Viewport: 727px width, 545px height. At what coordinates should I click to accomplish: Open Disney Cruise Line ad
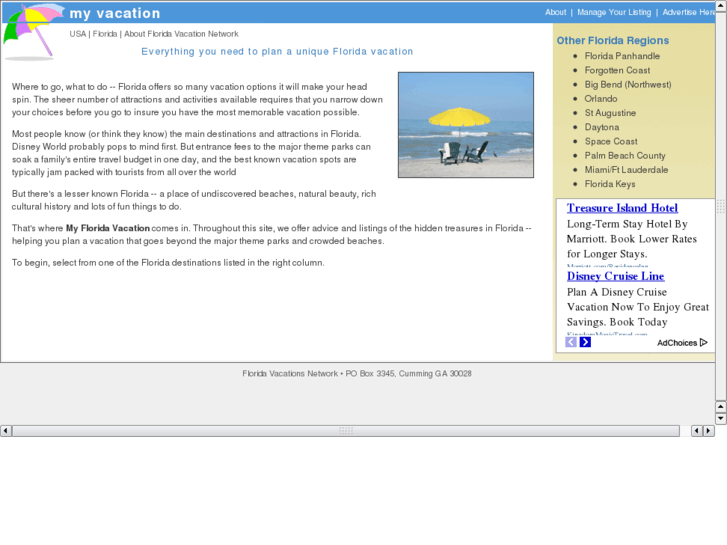click(x=615, y=276)
